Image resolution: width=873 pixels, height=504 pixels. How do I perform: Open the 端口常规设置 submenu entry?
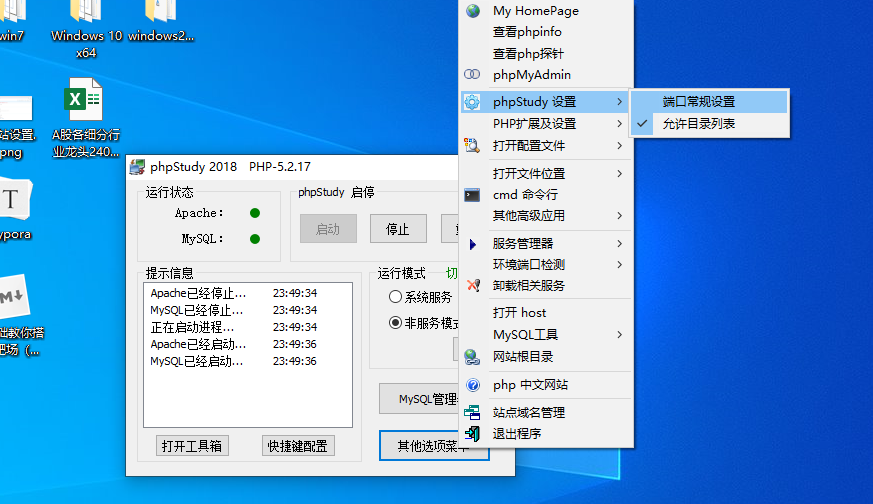710,102
